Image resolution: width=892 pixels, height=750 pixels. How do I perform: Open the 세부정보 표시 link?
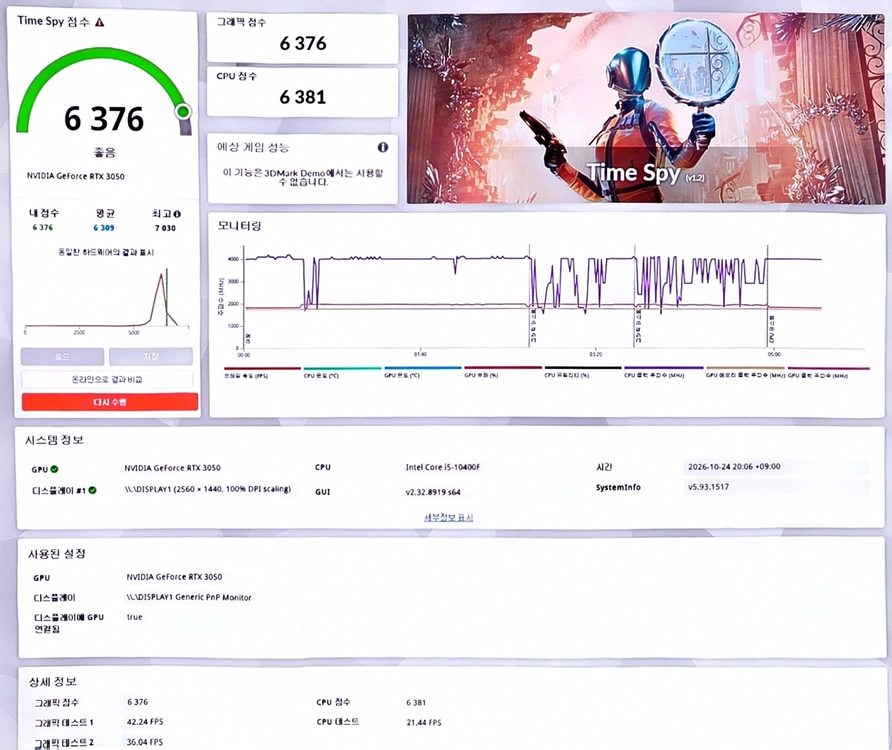click(x=448, y=517)
